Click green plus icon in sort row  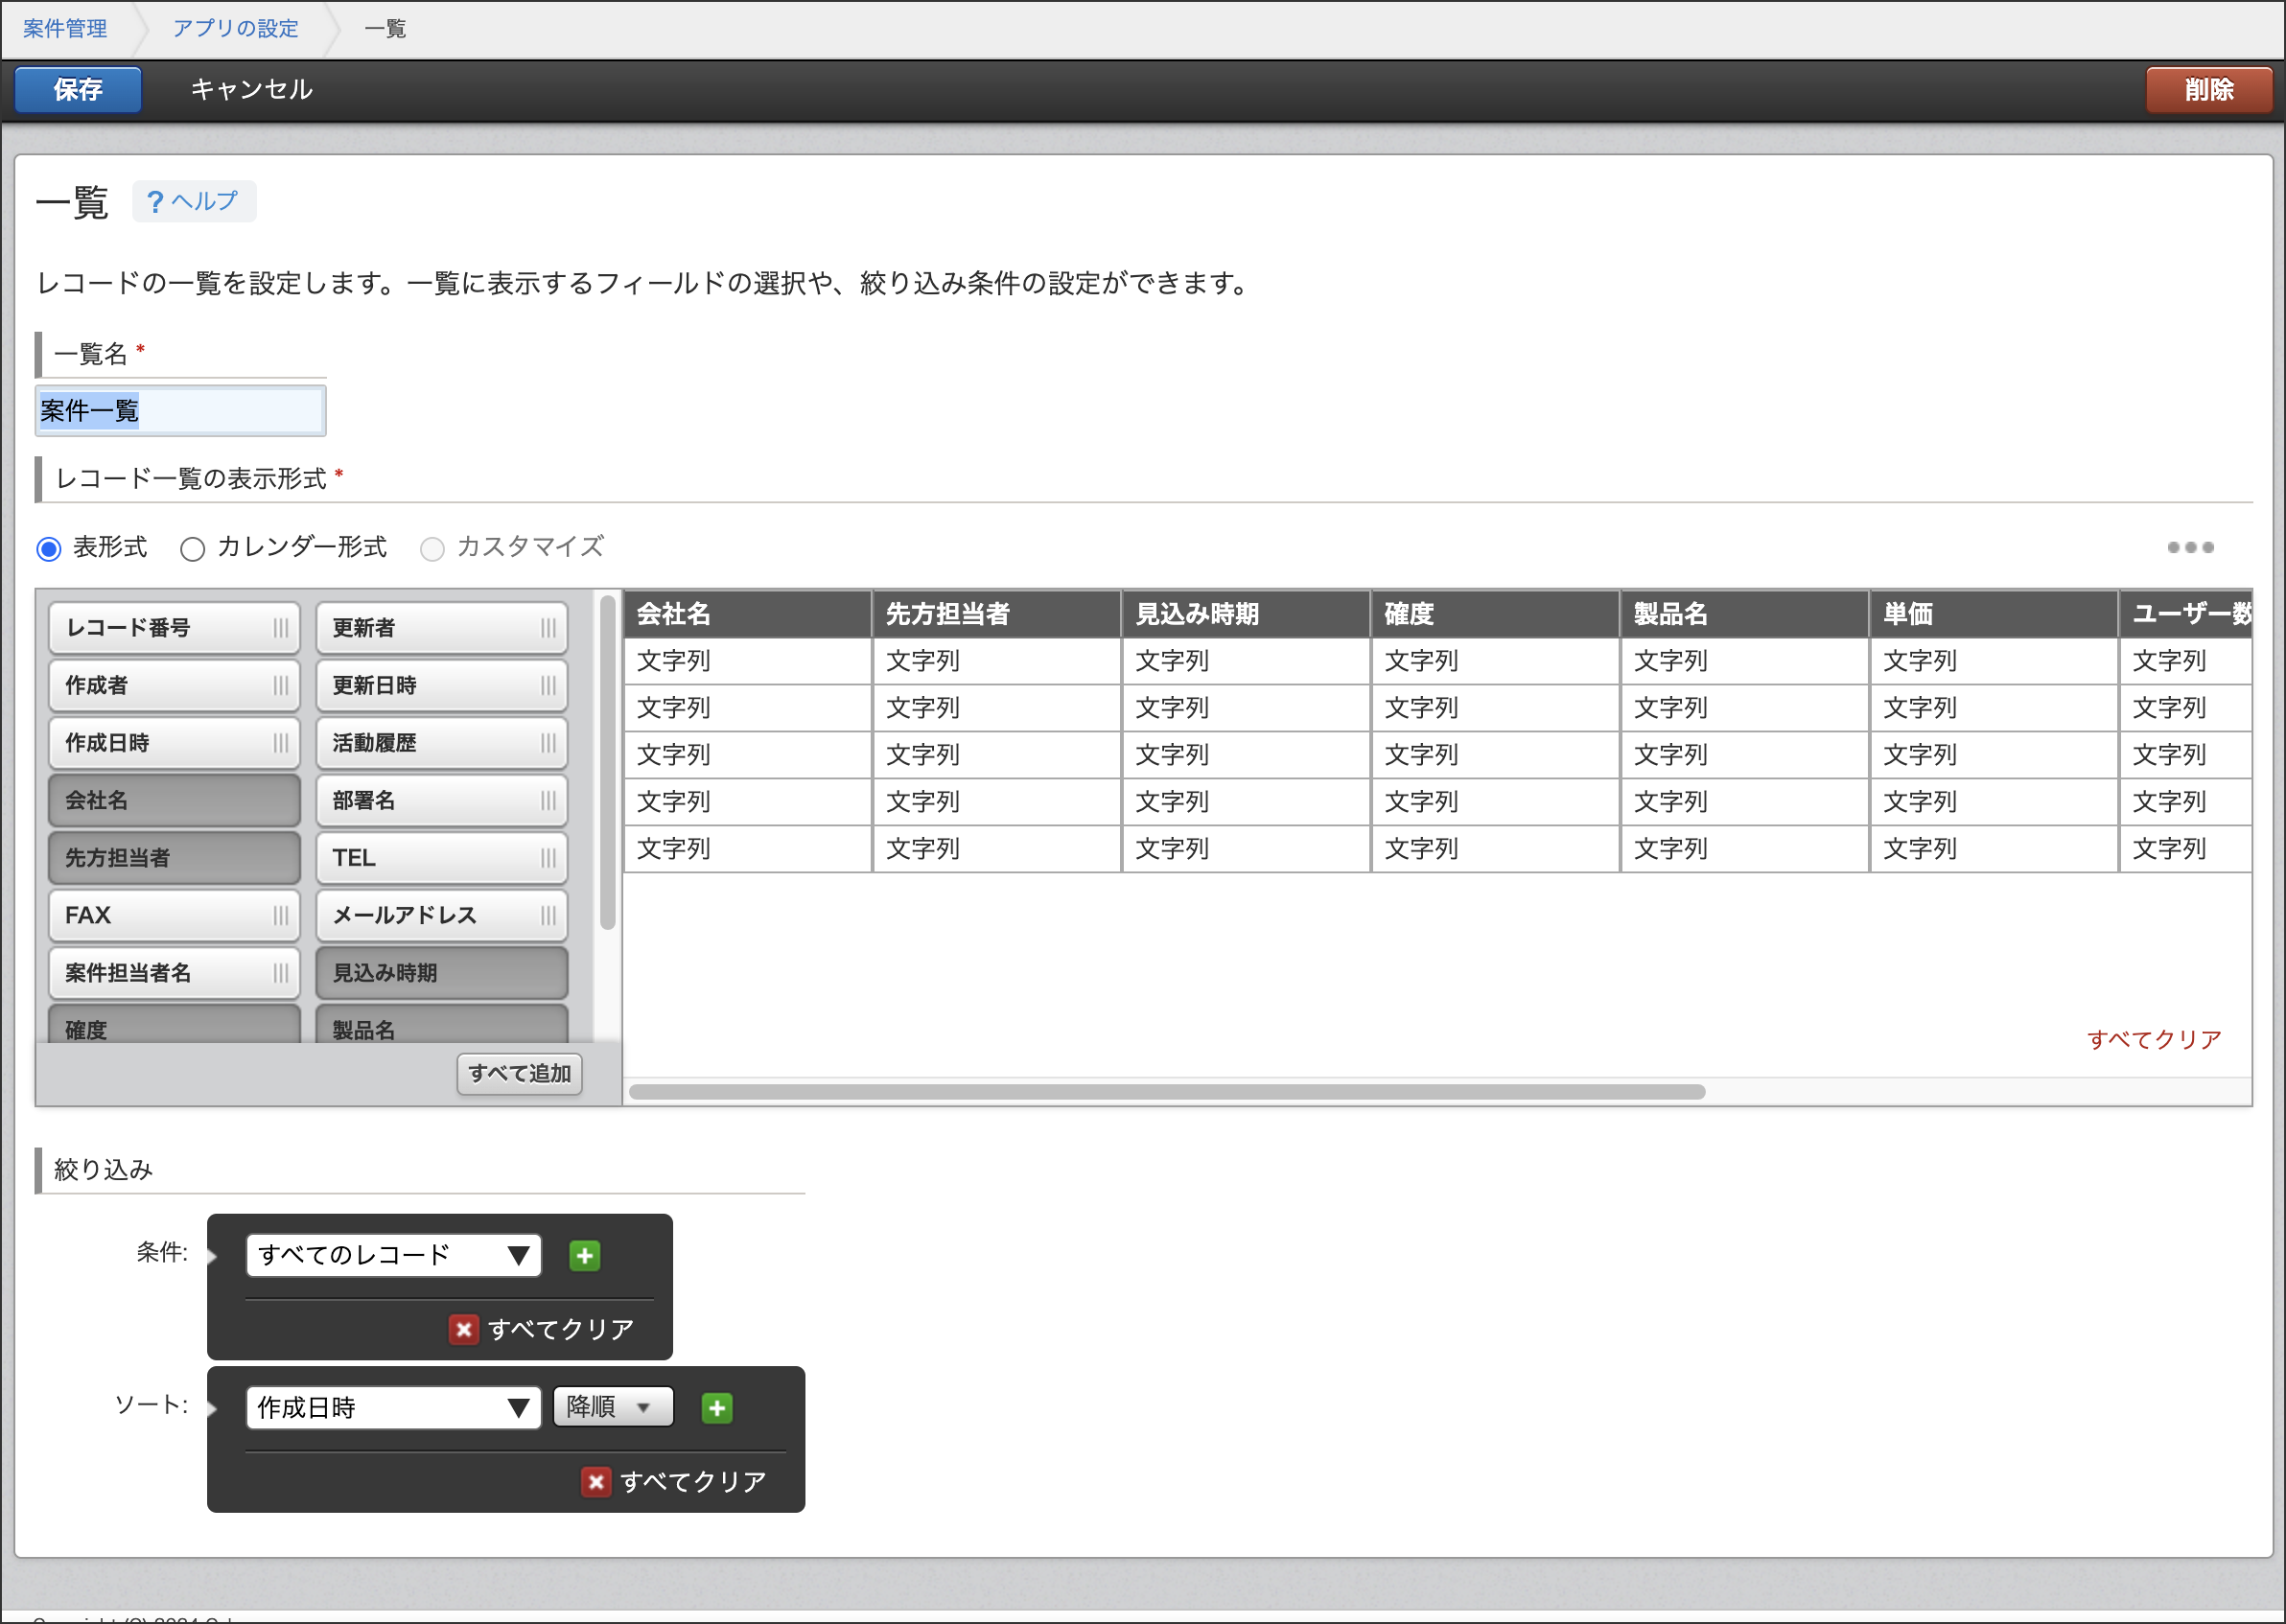pyautogui.click(x=716, y=1408)
